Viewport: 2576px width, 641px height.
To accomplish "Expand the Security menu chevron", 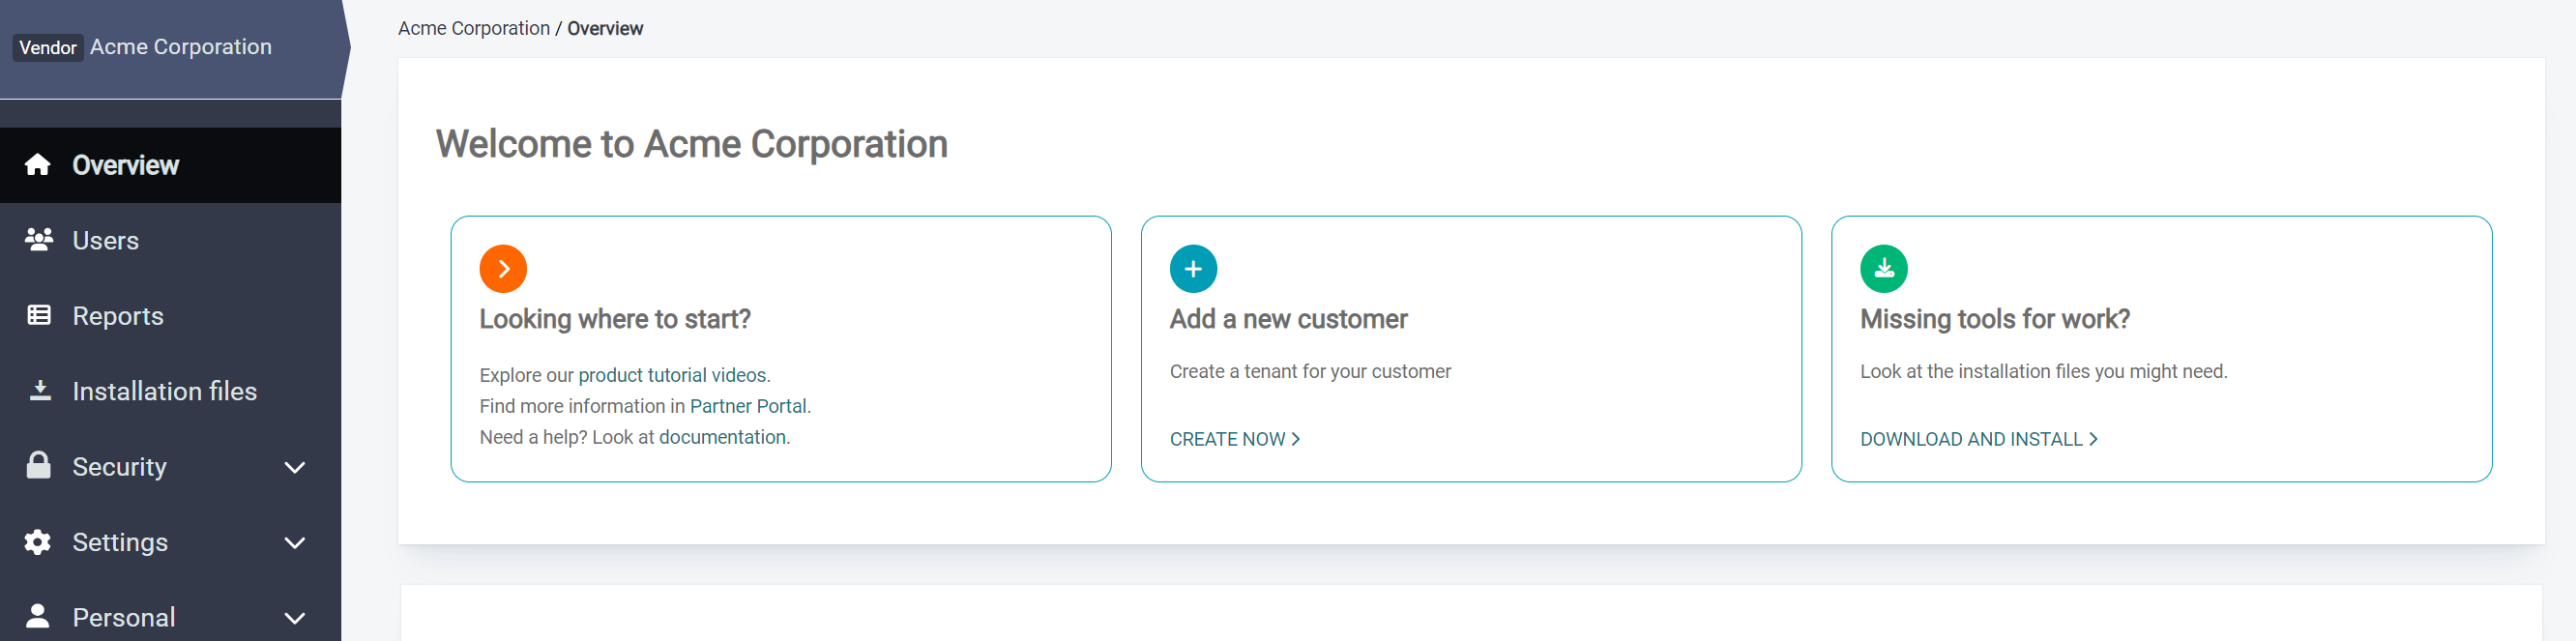I will click(x=294, y=467).
